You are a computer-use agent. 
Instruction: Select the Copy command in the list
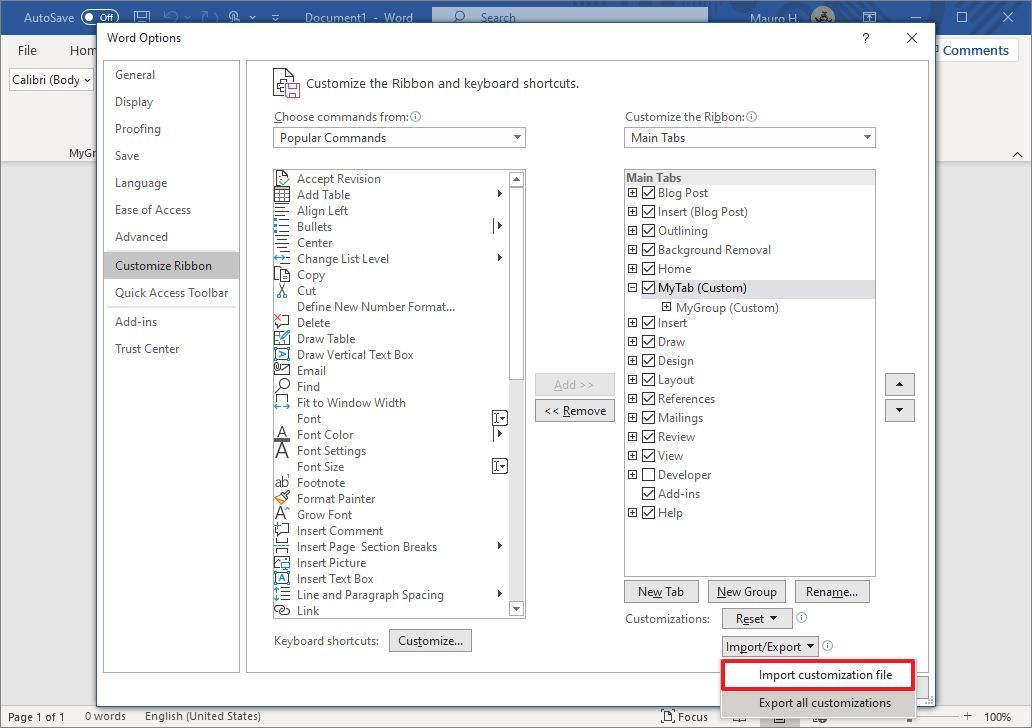[x=310, y=274]
